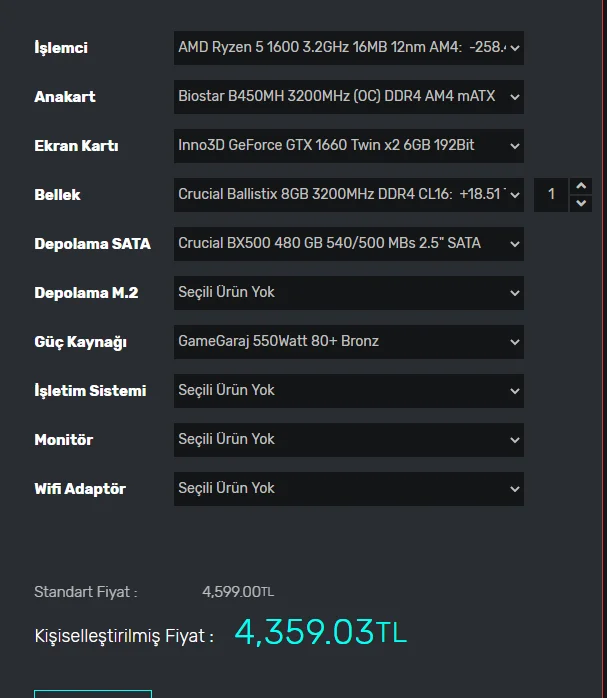607x698 pixels.
Task: Expand the Güç Kaynağı power supply dropdown
Action: tap(348, 341)
